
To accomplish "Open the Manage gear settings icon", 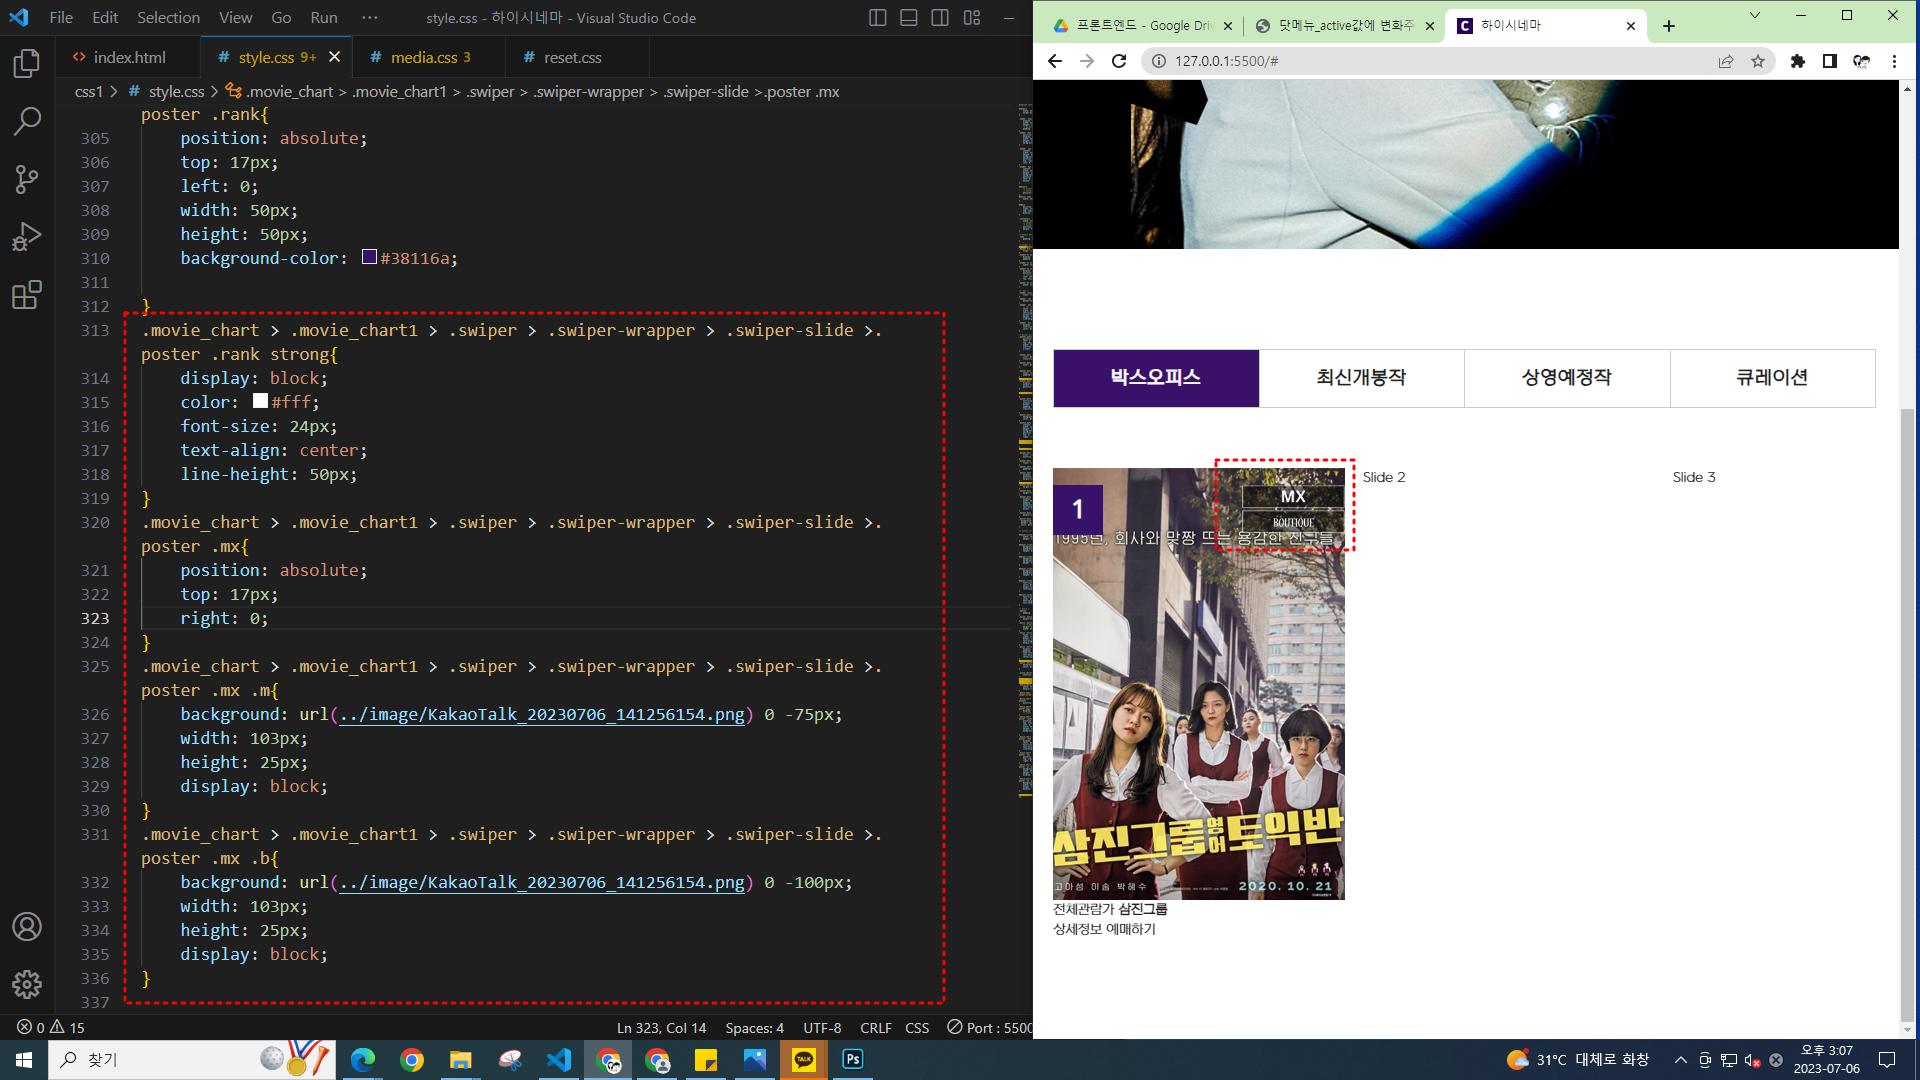I will pyautogui.click(x=27, y=984).
